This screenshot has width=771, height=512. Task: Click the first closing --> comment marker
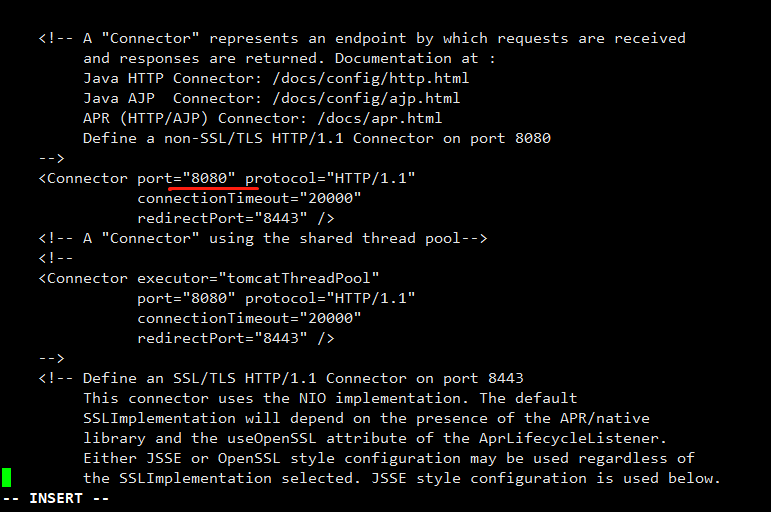(52, 158)
